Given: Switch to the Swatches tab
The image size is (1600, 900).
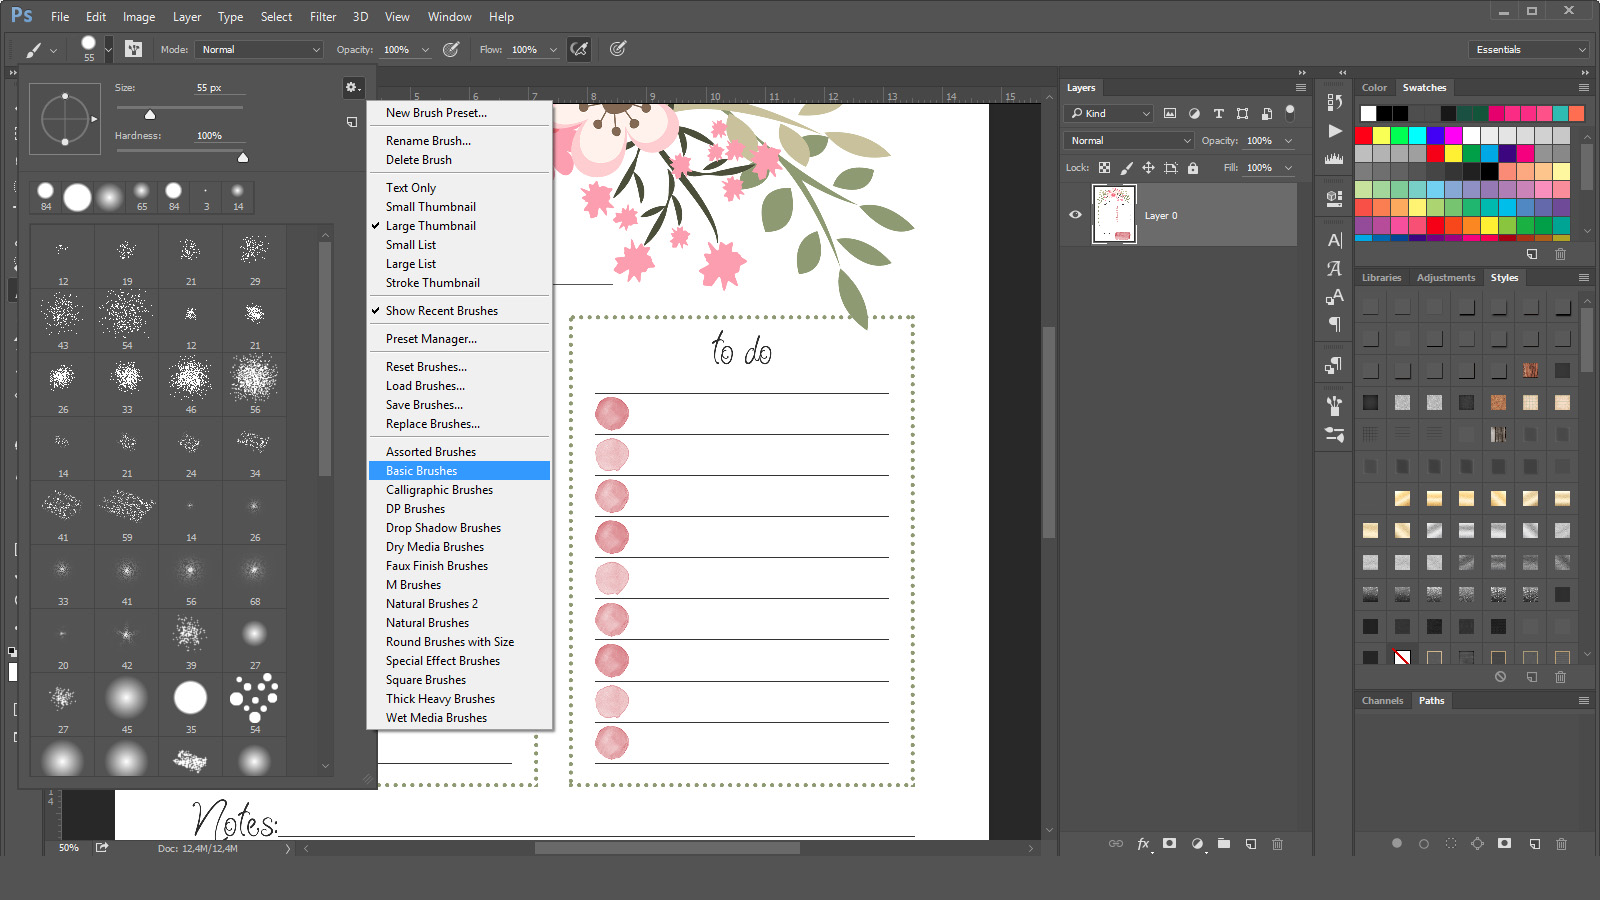Looking at the screenshot, I should point(1424,88).
